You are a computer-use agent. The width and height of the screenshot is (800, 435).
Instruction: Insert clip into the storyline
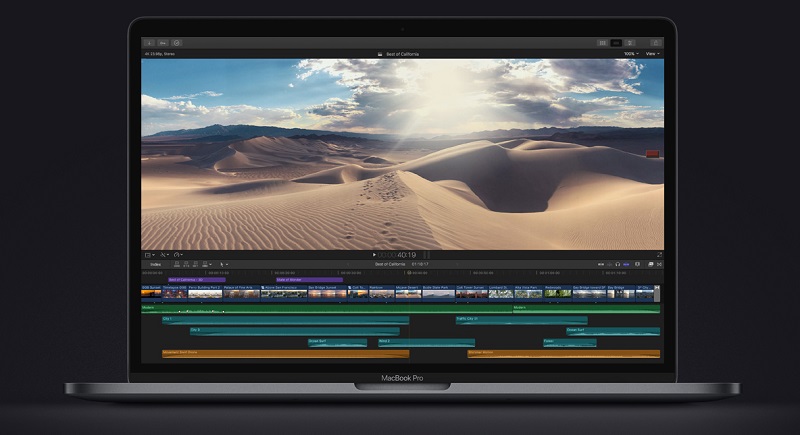[186, 264]
